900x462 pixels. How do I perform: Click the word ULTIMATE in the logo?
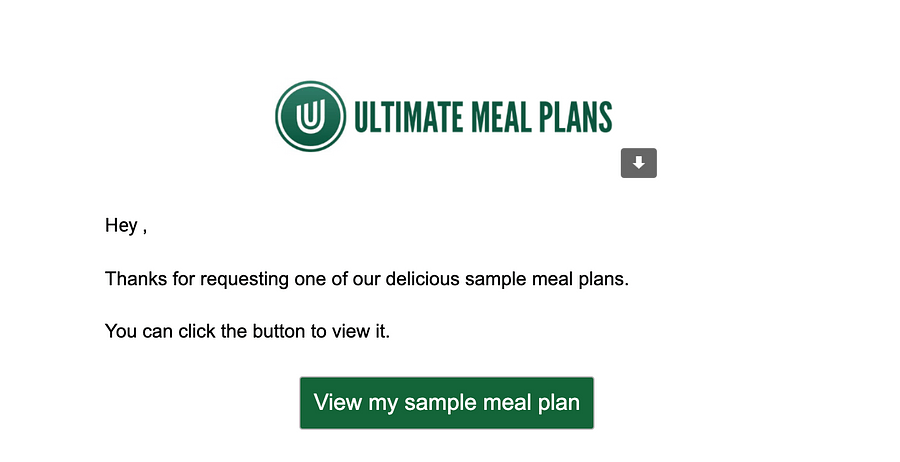tap(404, 117)
